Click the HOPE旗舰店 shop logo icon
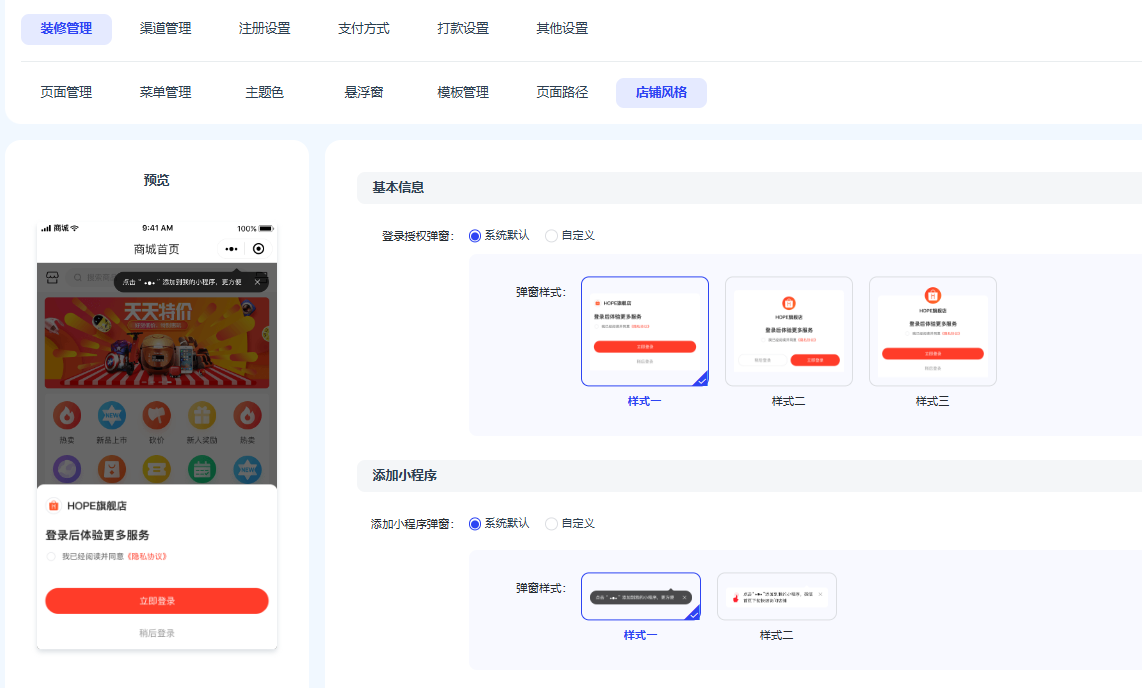The image size is (1142, 688). tap(54, 506)
